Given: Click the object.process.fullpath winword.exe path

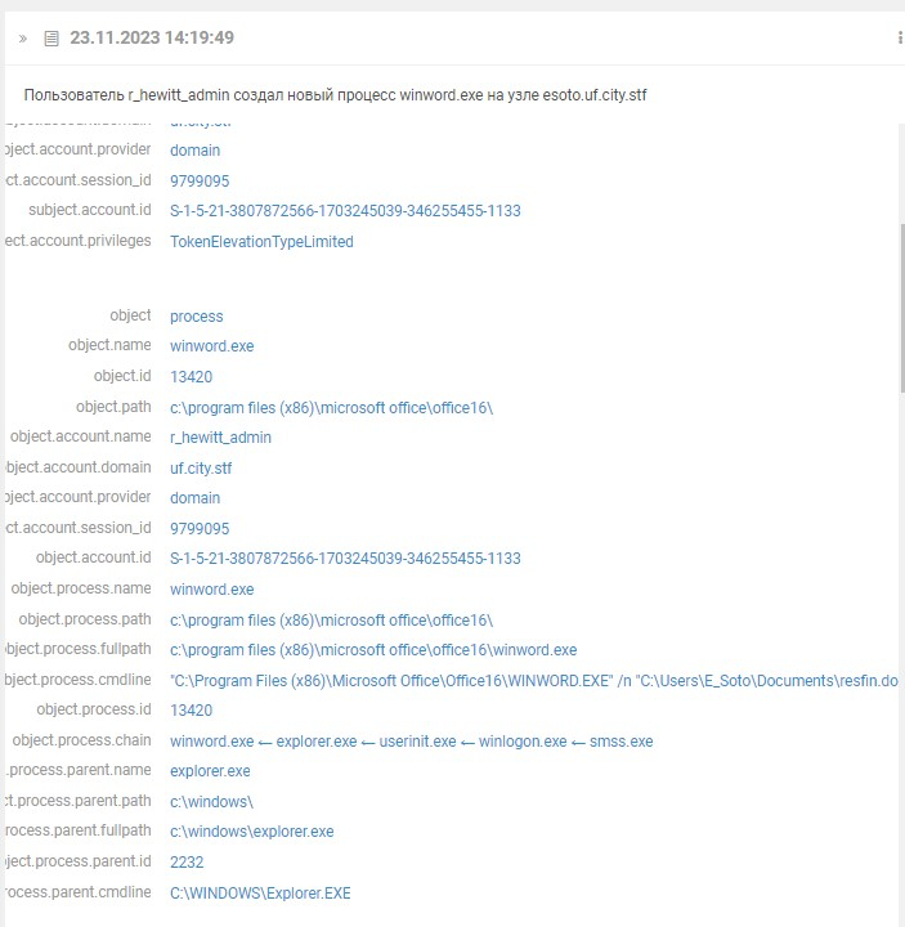Looking at the screenshot, I should coord(373,650).
